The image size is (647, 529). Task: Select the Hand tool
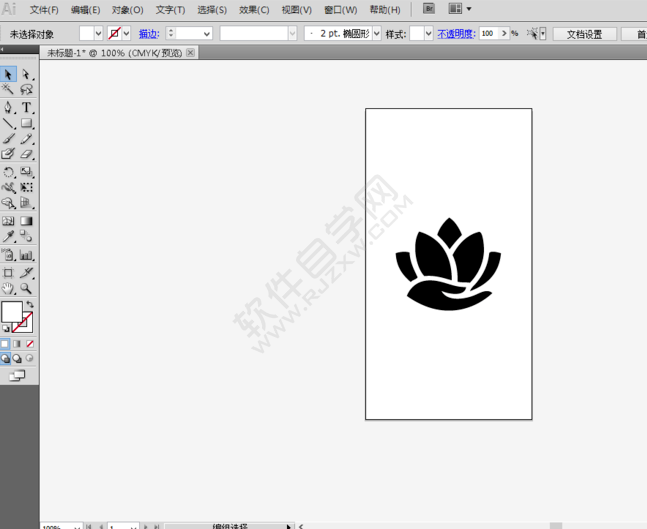click(8, 288)
